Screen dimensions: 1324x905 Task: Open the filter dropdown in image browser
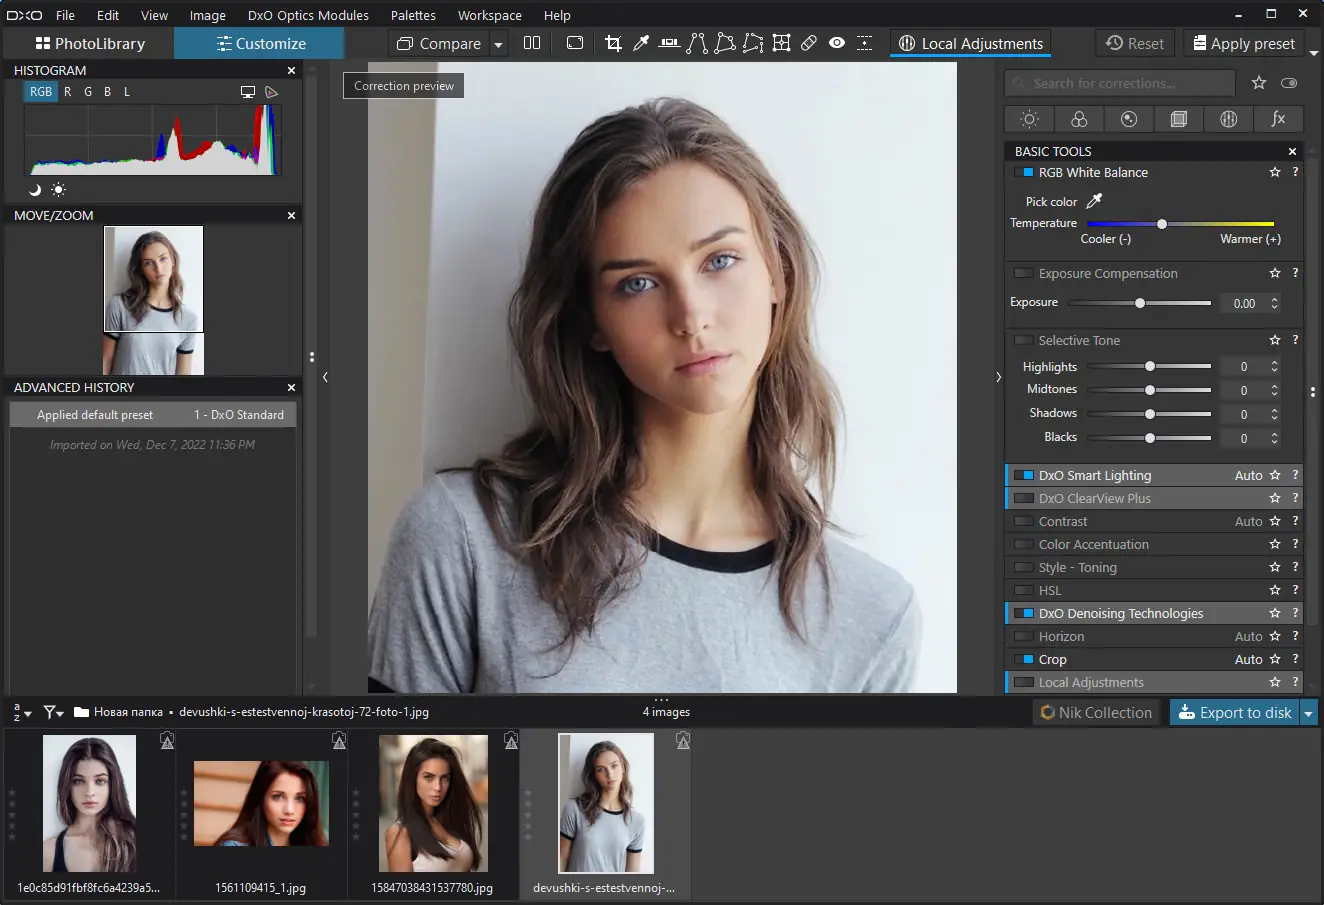[x=53, y=712]
